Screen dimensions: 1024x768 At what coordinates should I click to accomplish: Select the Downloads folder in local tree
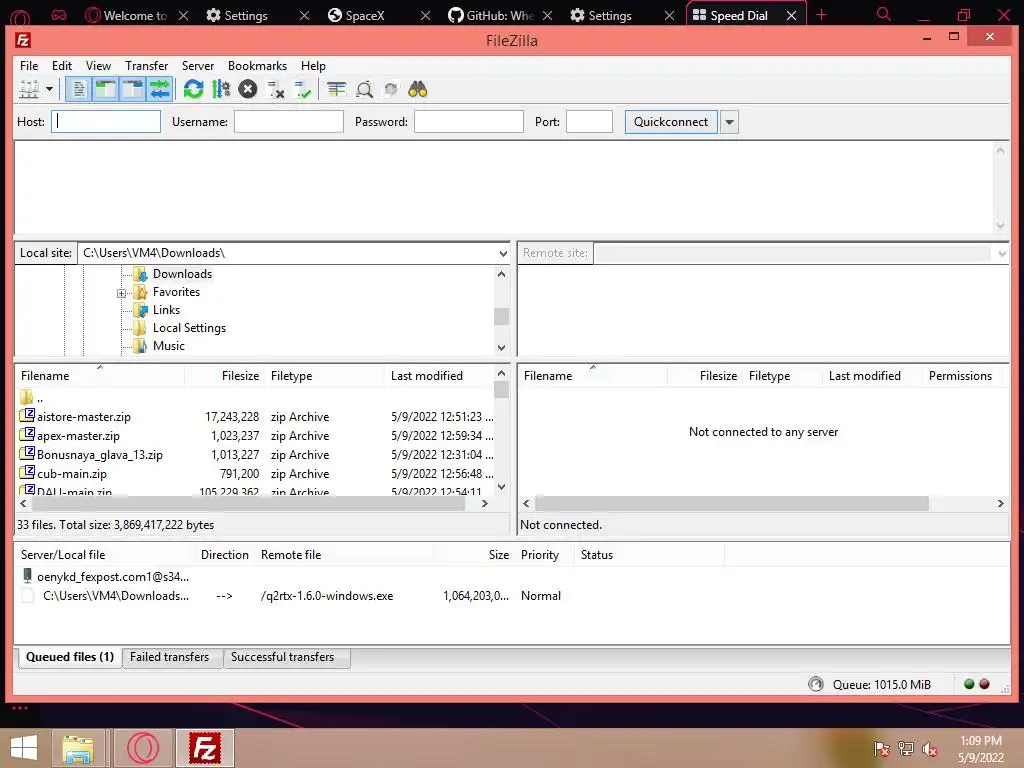(x=182, y=274)
